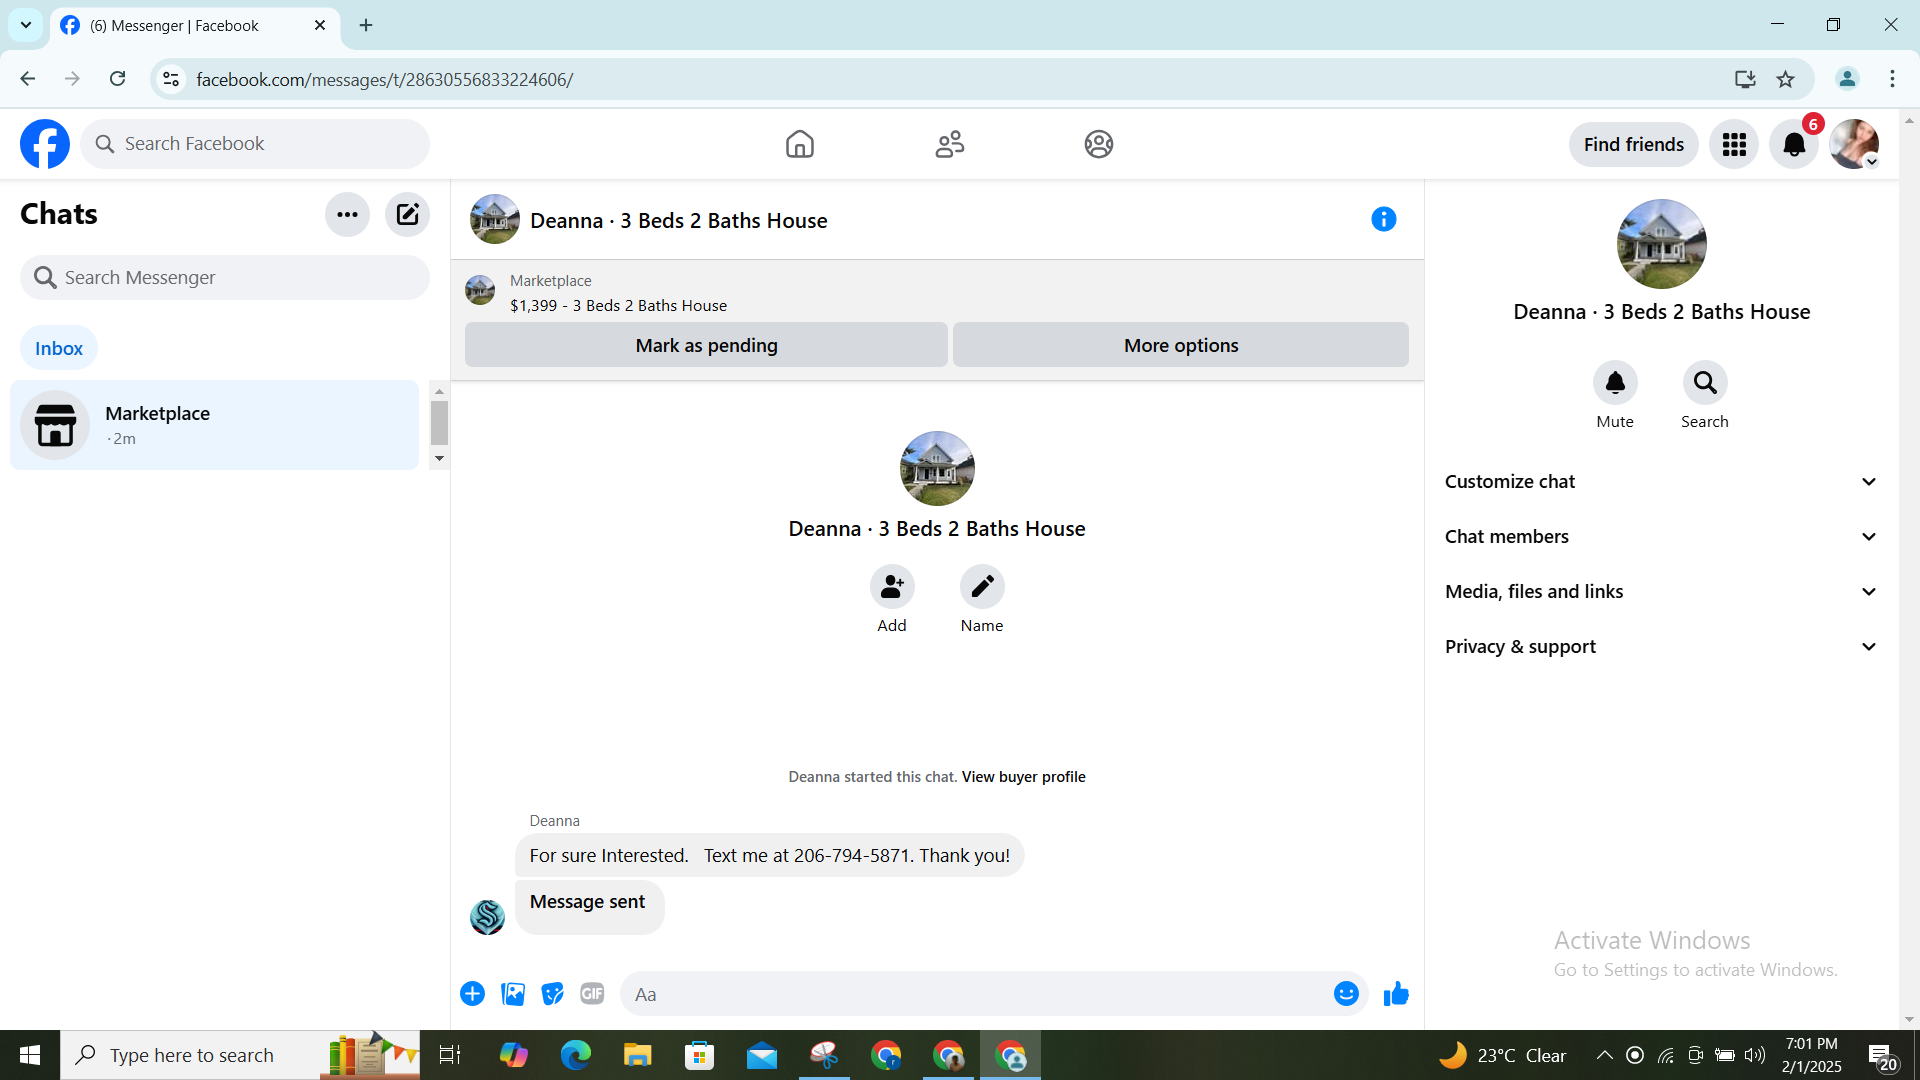The image size is (1920, 1080).
Task: Mute this conversation
Action: point(1615,383)
